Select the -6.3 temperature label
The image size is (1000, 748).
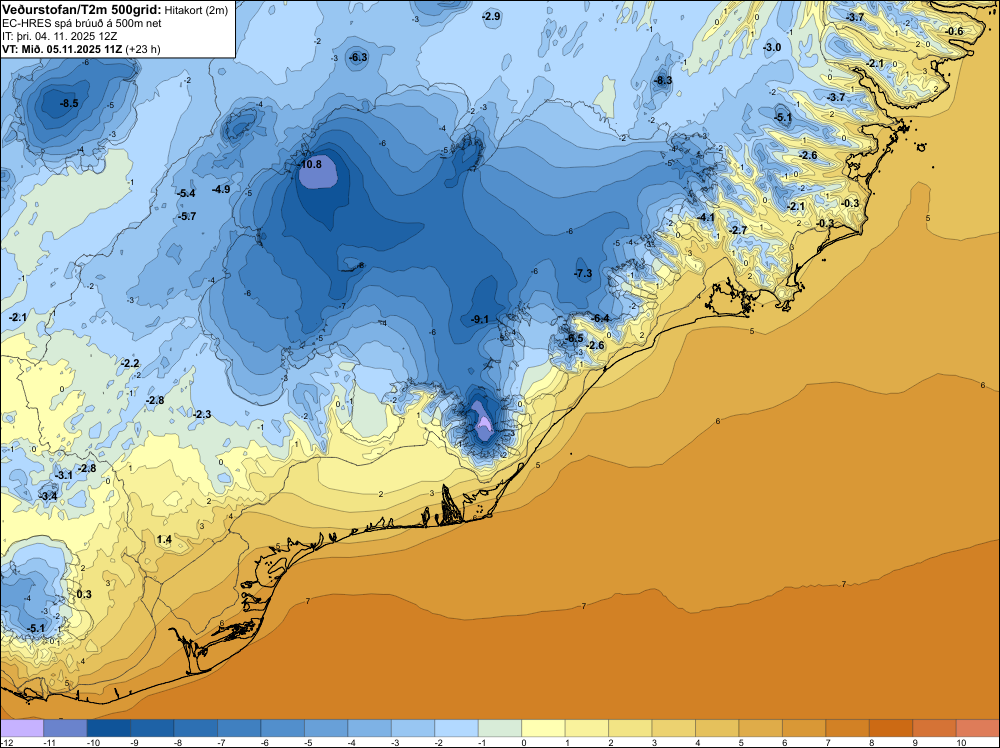click(358, 57)
